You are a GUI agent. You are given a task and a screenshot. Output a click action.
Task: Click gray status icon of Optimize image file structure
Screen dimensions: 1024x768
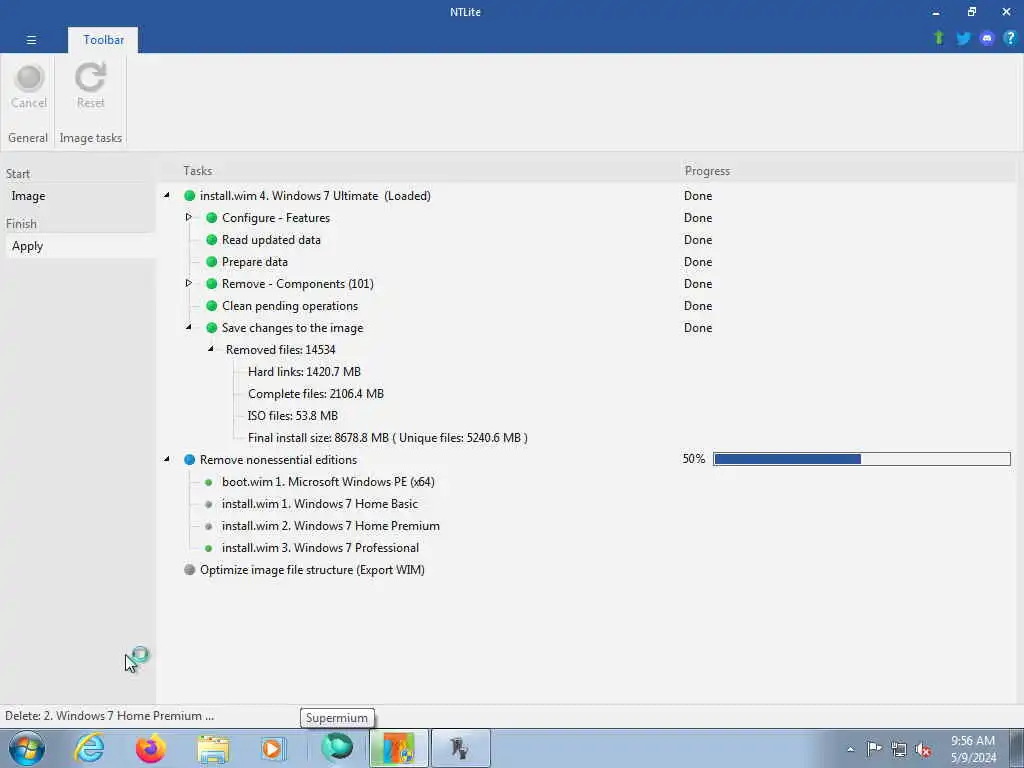pyautogui.click(x=189, y=569)
